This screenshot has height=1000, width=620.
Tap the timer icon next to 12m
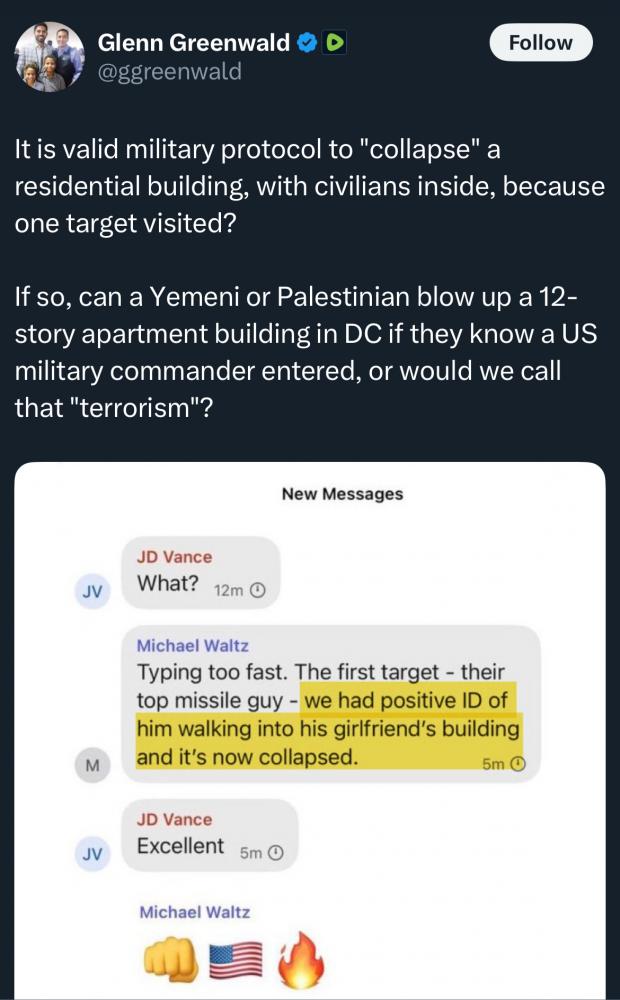pos(256,591)
